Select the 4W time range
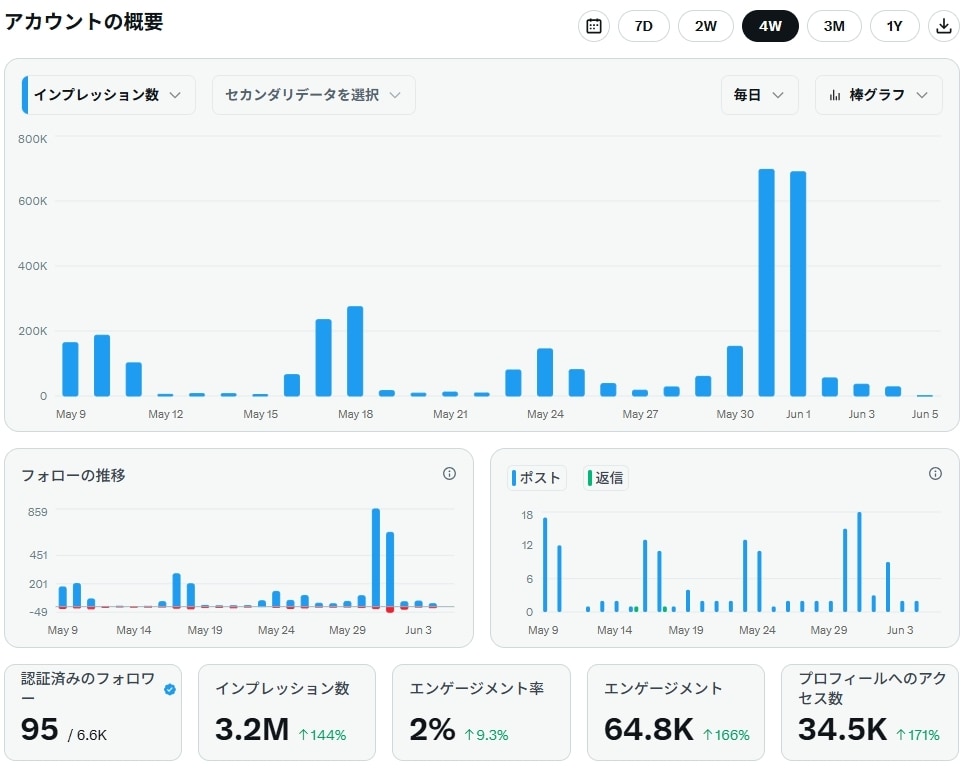The height and width of the screenshot is (768, 967). click(x=770, y=26)
